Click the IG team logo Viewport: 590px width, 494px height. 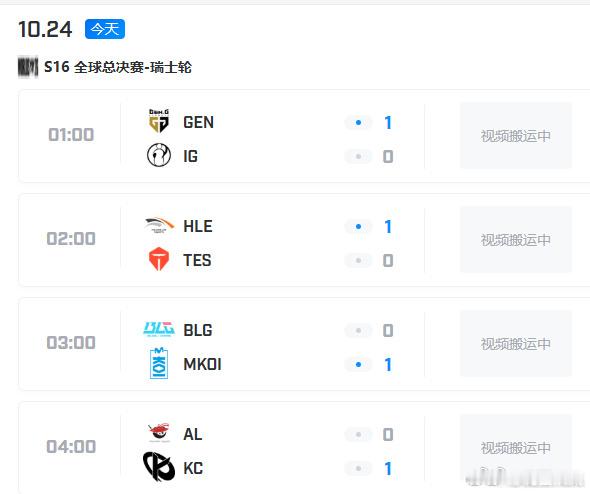159,155
